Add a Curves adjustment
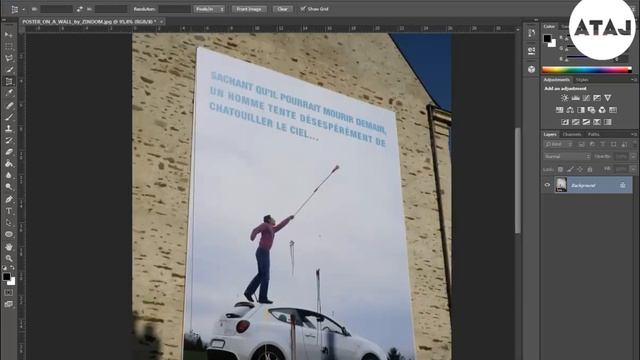 click(586, 98)
